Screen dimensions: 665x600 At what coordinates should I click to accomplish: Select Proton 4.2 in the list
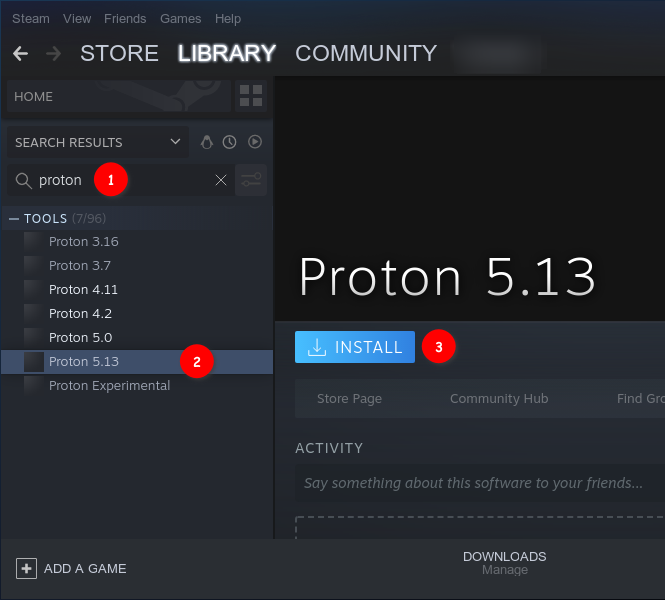(137, 314)
